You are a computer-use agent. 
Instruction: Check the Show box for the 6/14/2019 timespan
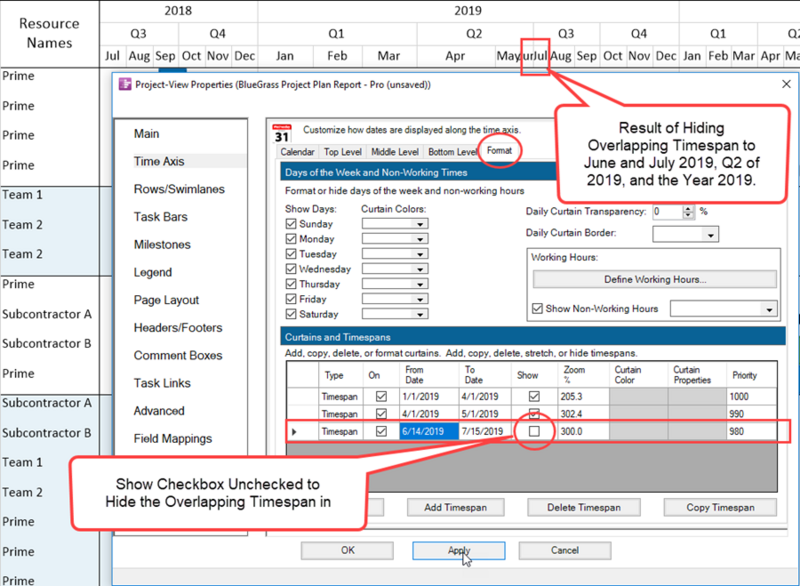534,431
